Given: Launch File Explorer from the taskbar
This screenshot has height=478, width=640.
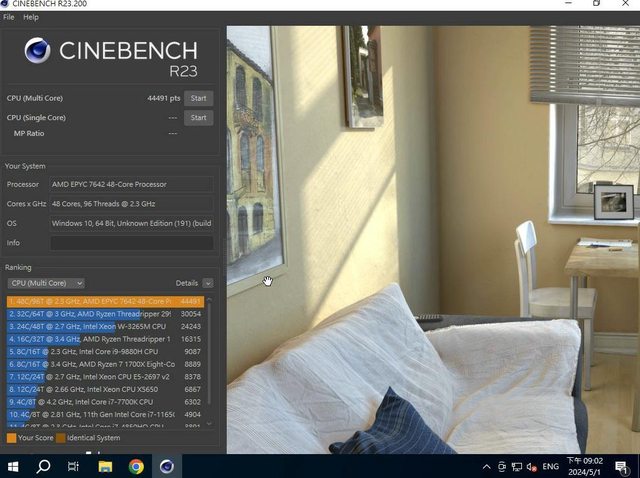Looking at the screenshot, I should pos(104,466).
